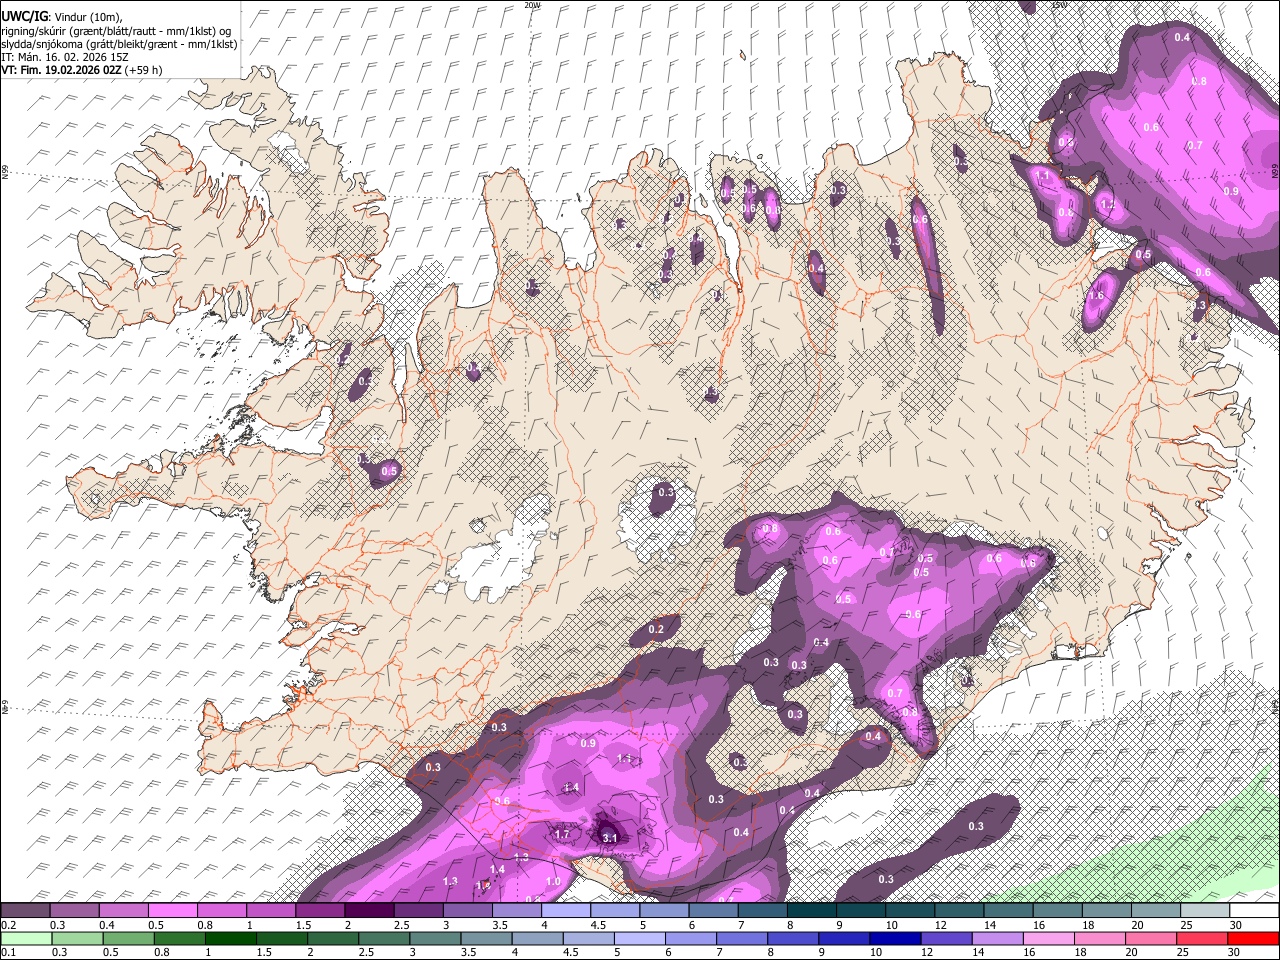The width and height of the screenshot is (1280, 960).
Task: Pick the teal swatch labelled 12 in the snow scale
Action: (960, 910)
